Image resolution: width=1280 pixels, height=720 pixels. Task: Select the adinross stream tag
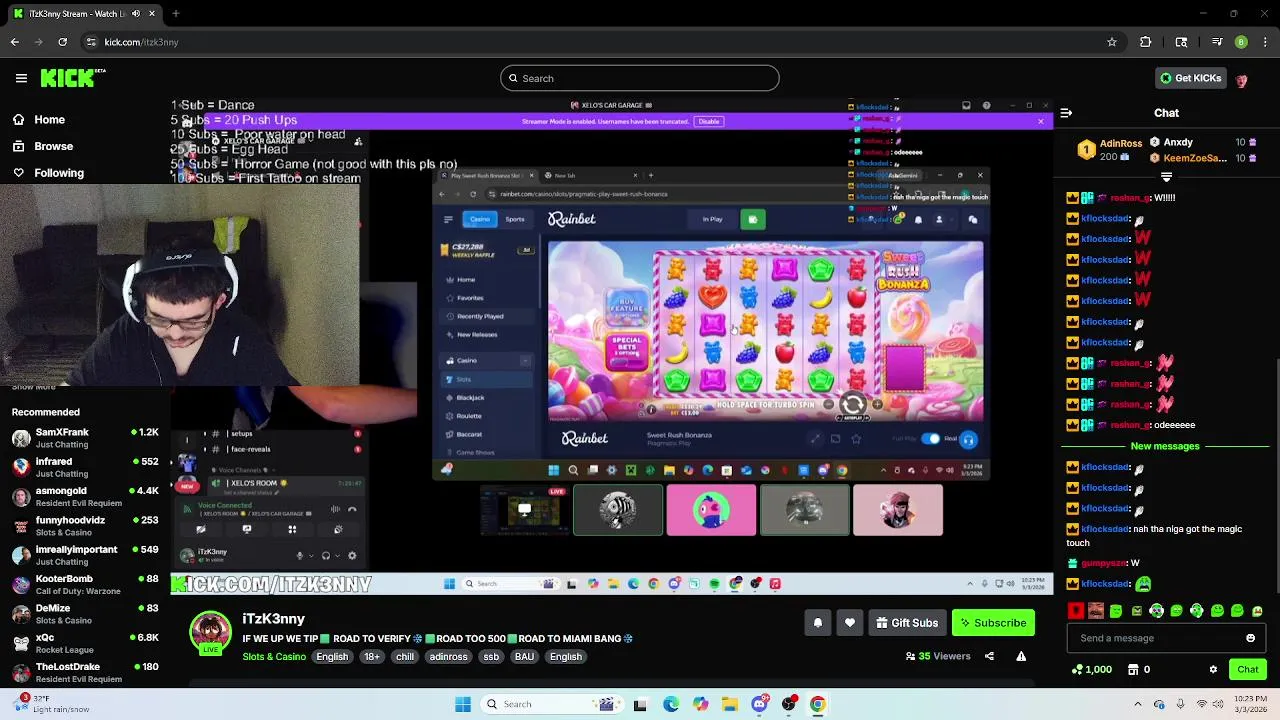448,657
